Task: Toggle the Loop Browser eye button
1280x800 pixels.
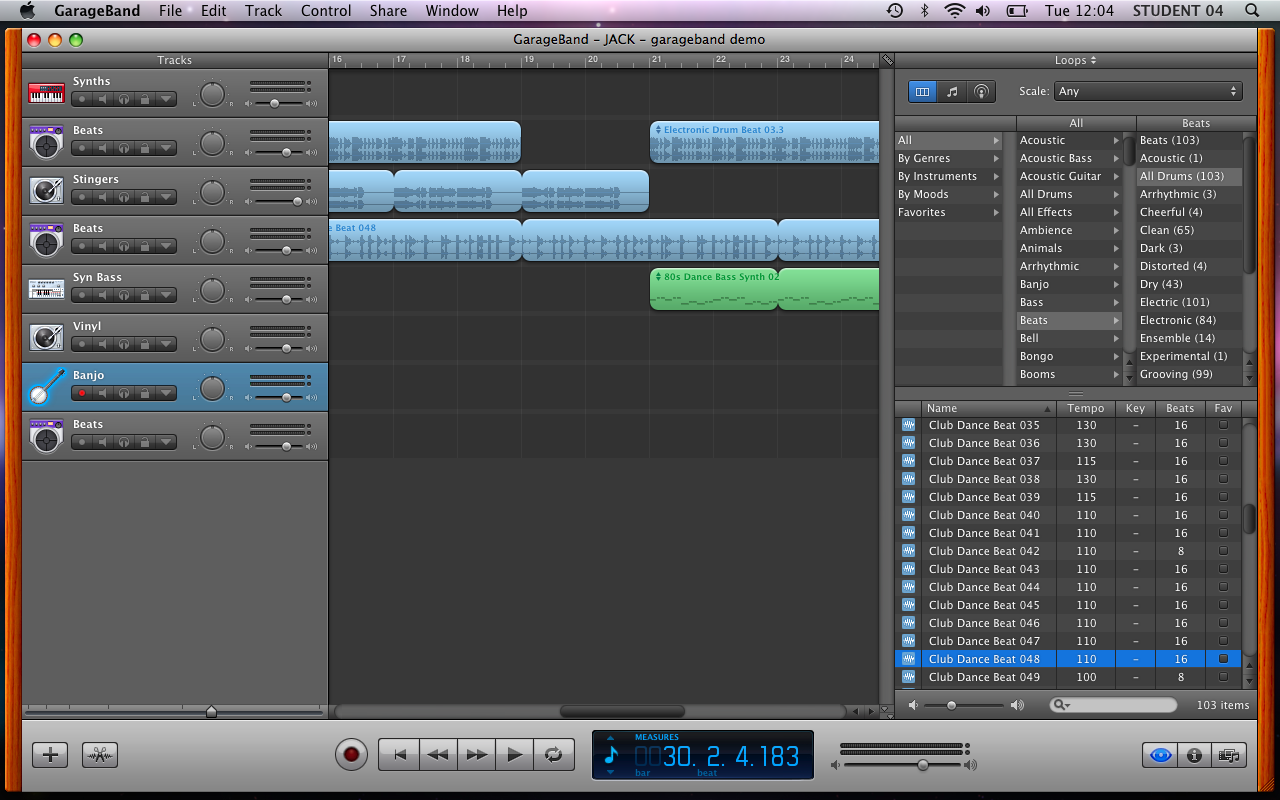Action: pos(1160,755)
